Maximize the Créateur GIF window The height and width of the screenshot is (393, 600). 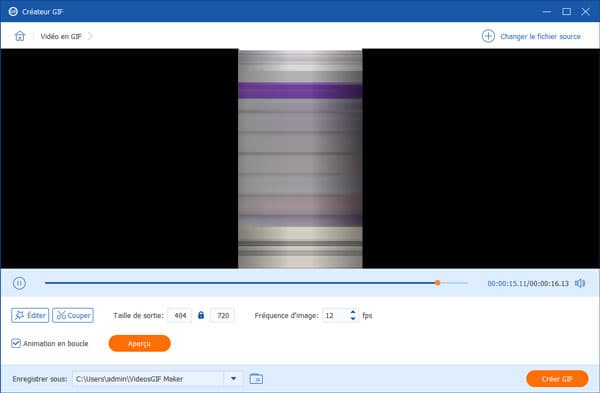(x=566, y=11)
